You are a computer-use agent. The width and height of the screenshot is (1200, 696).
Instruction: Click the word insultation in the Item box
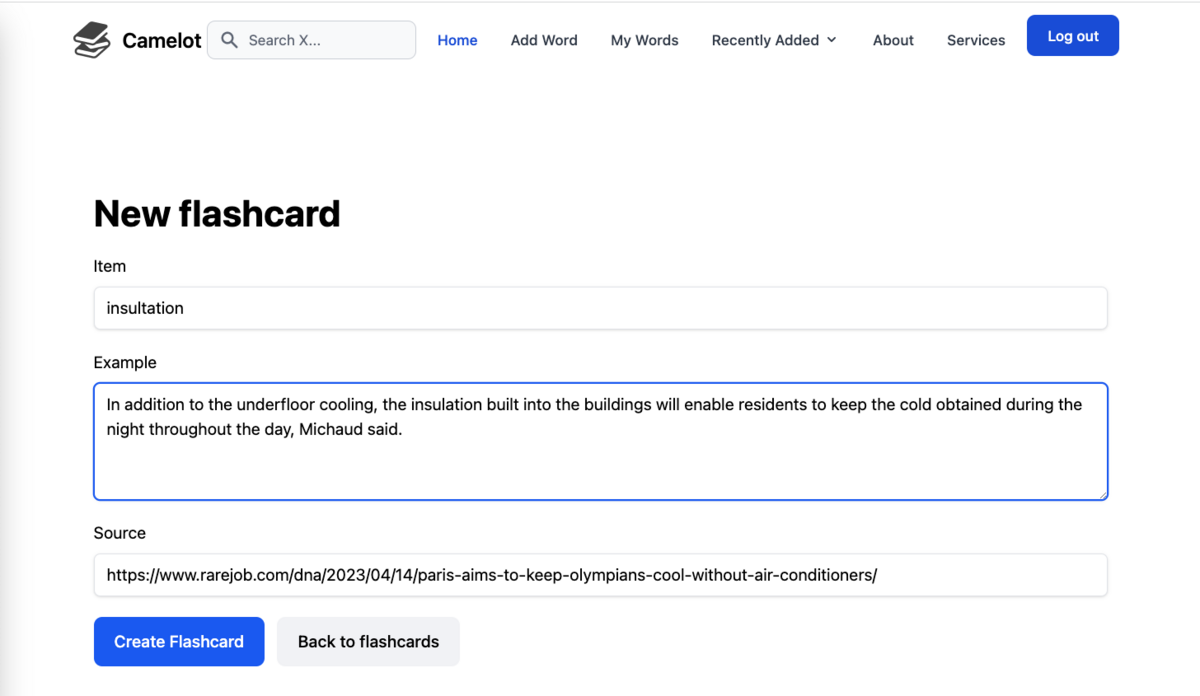pyautogui.click(x=144, y=308)
